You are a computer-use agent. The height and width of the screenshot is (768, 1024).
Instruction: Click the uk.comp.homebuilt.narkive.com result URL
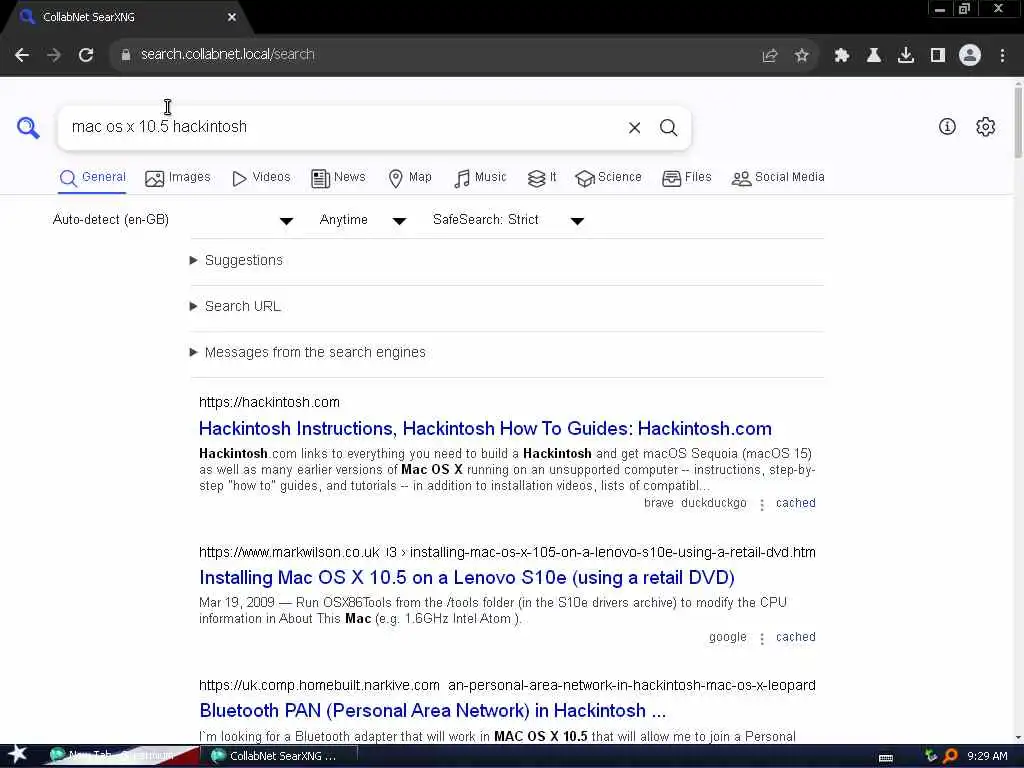507,686
